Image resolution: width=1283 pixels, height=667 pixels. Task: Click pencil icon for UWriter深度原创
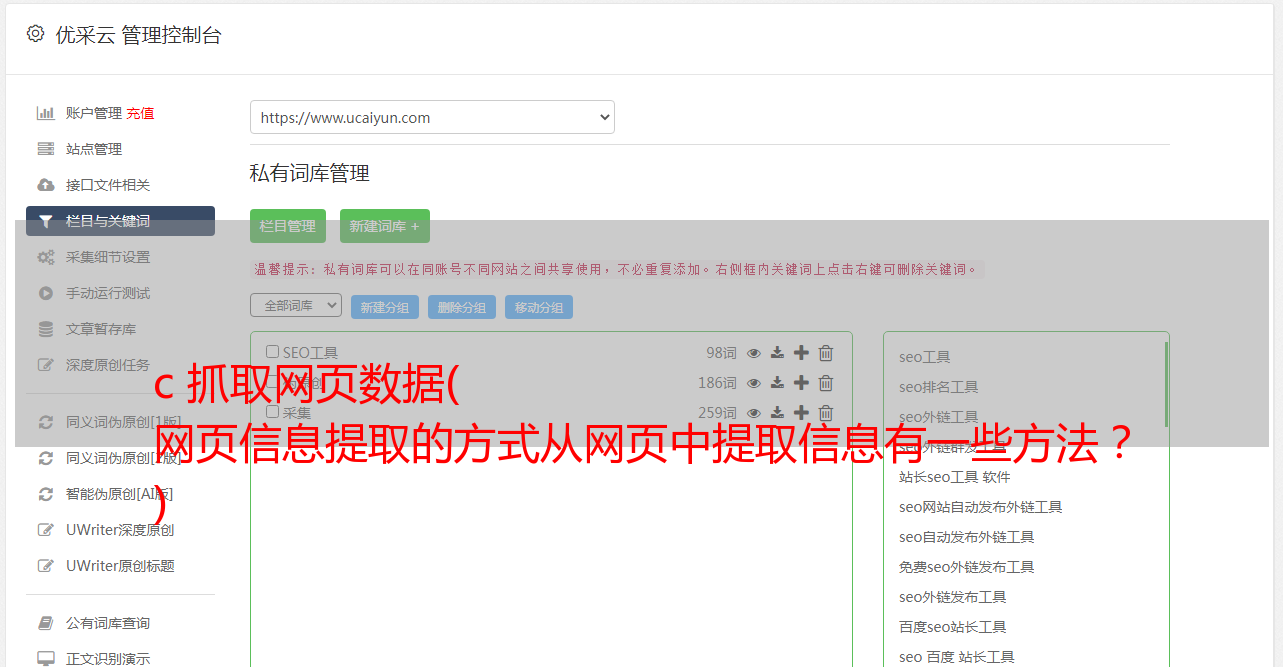[x=46, y=530]
